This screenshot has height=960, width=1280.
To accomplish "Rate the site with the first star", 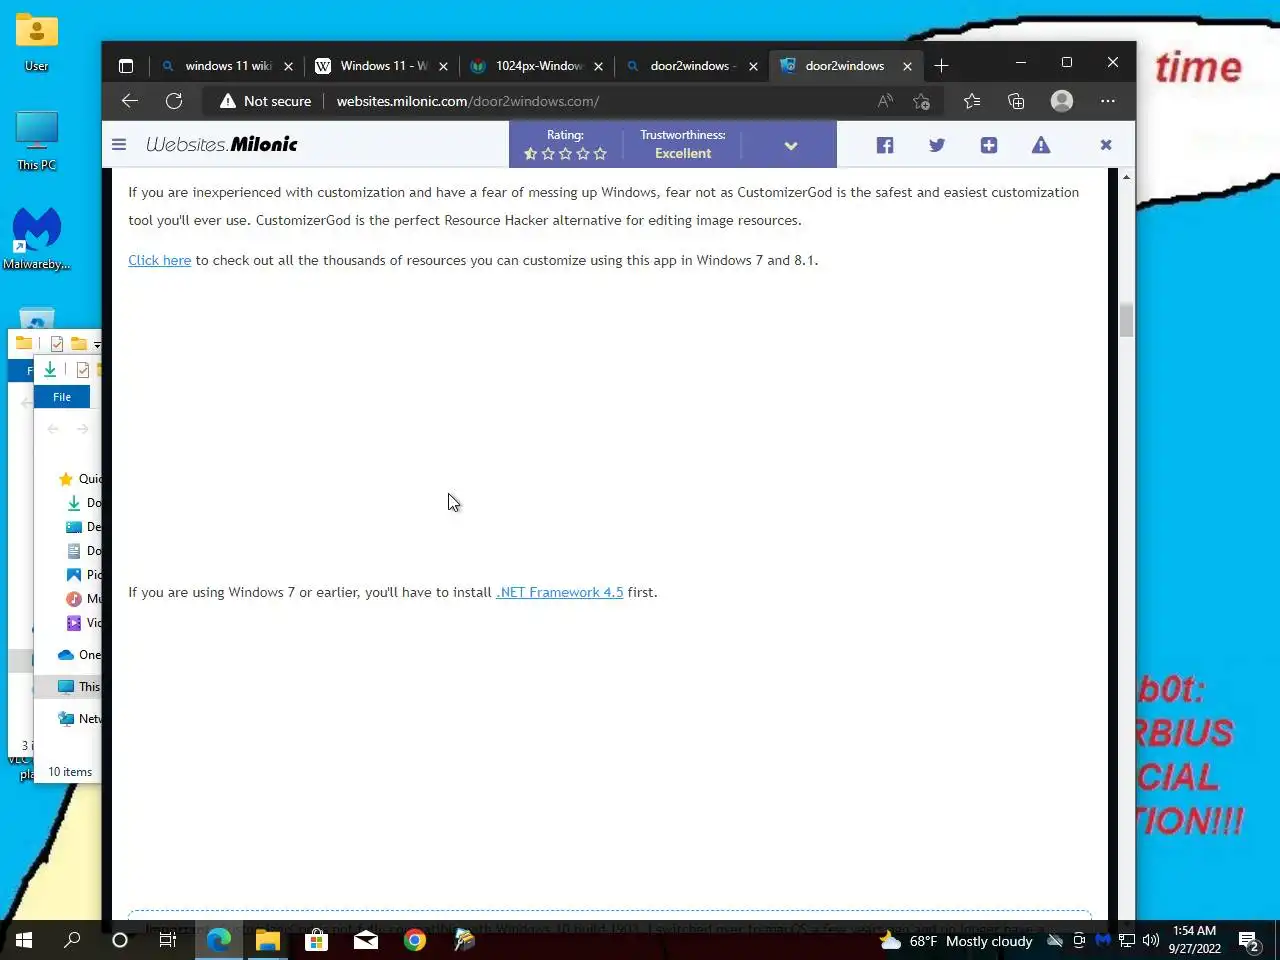I will click(x=531, y=154).
